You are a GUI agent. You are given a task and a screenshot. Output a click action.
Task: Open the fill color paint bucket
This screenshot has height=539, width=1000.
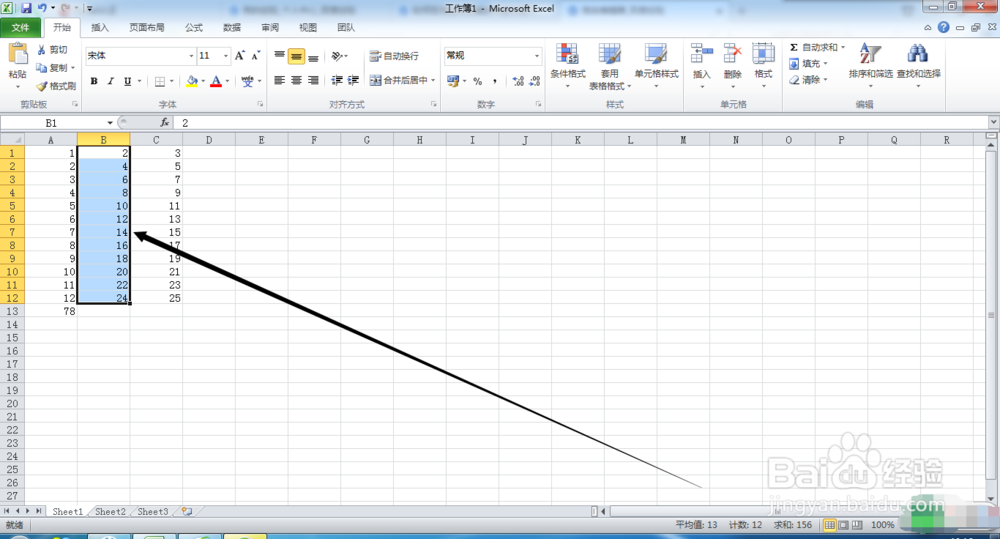click(191, 81)
